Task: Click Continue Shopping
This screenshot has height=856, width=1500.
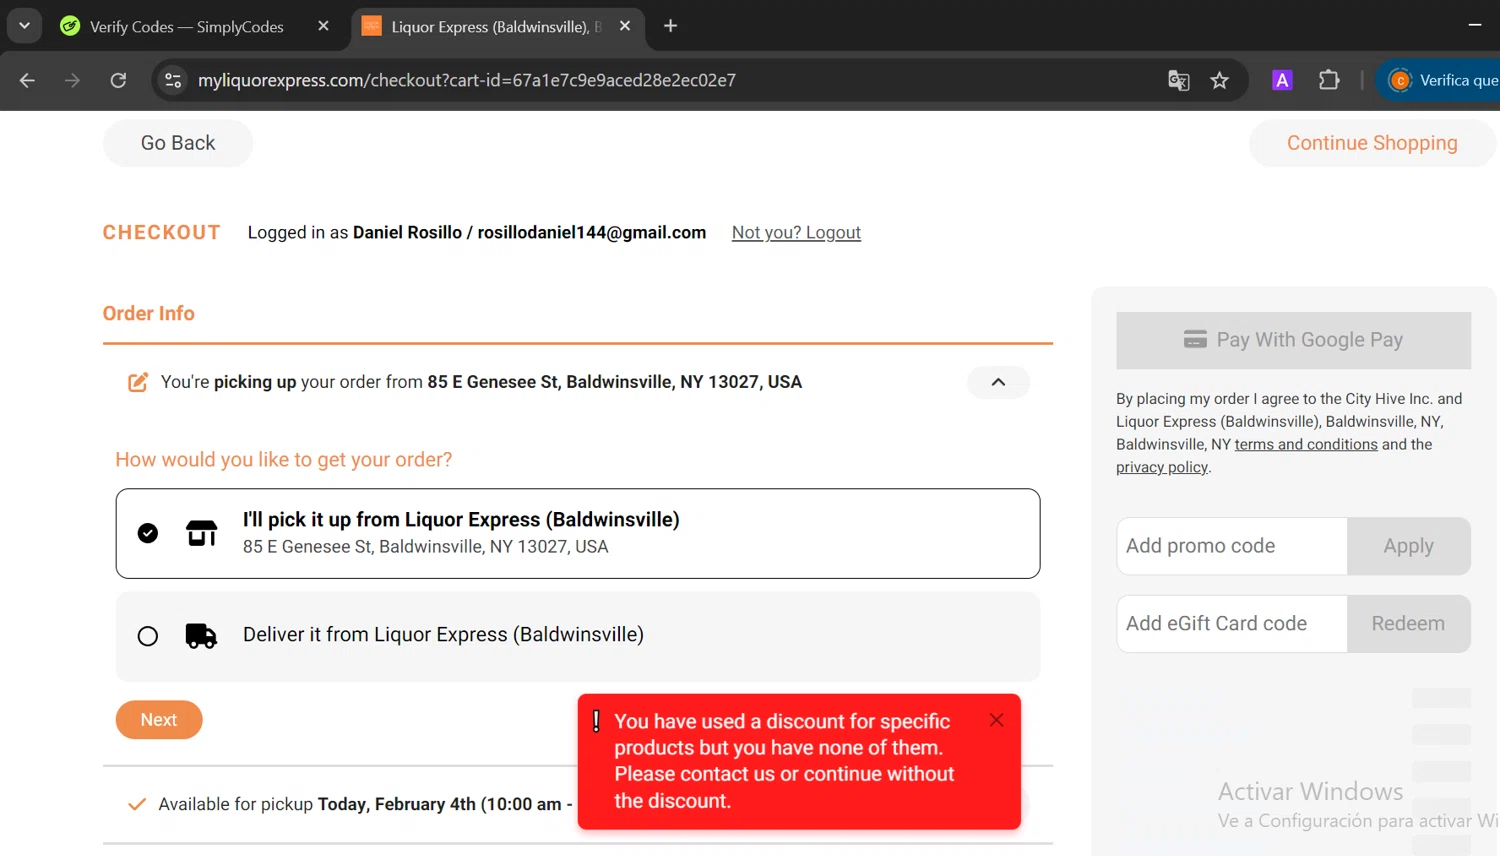Action: (1372, 143)
